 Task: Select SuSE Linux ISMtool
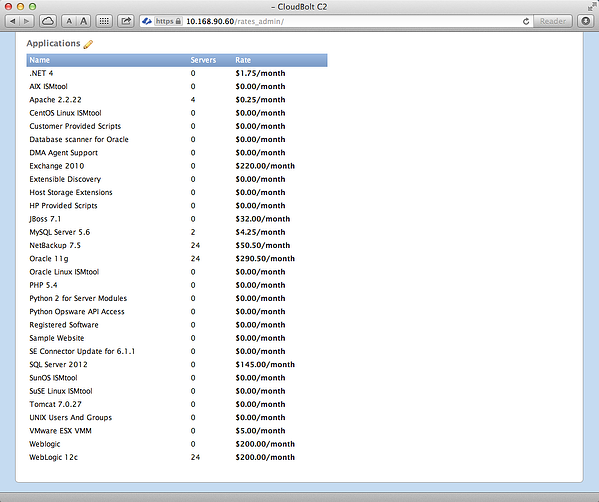pyautogui.click(x=61, y=391)
